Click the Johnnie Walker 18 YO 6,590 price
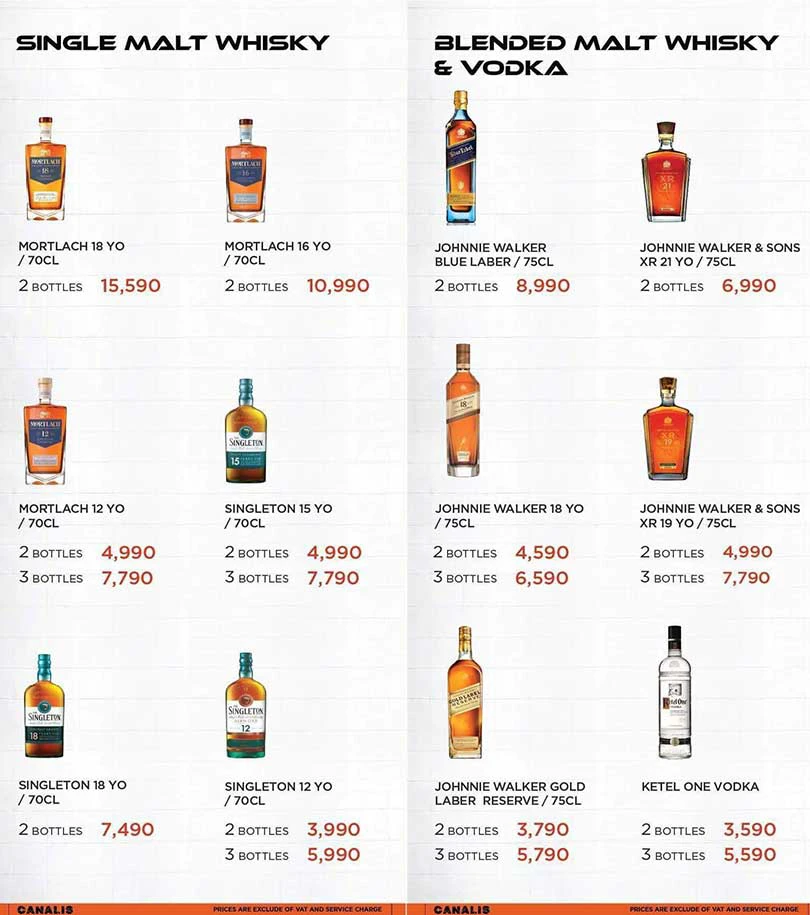This screenshot has height=915, width=810. coord(542,578)
